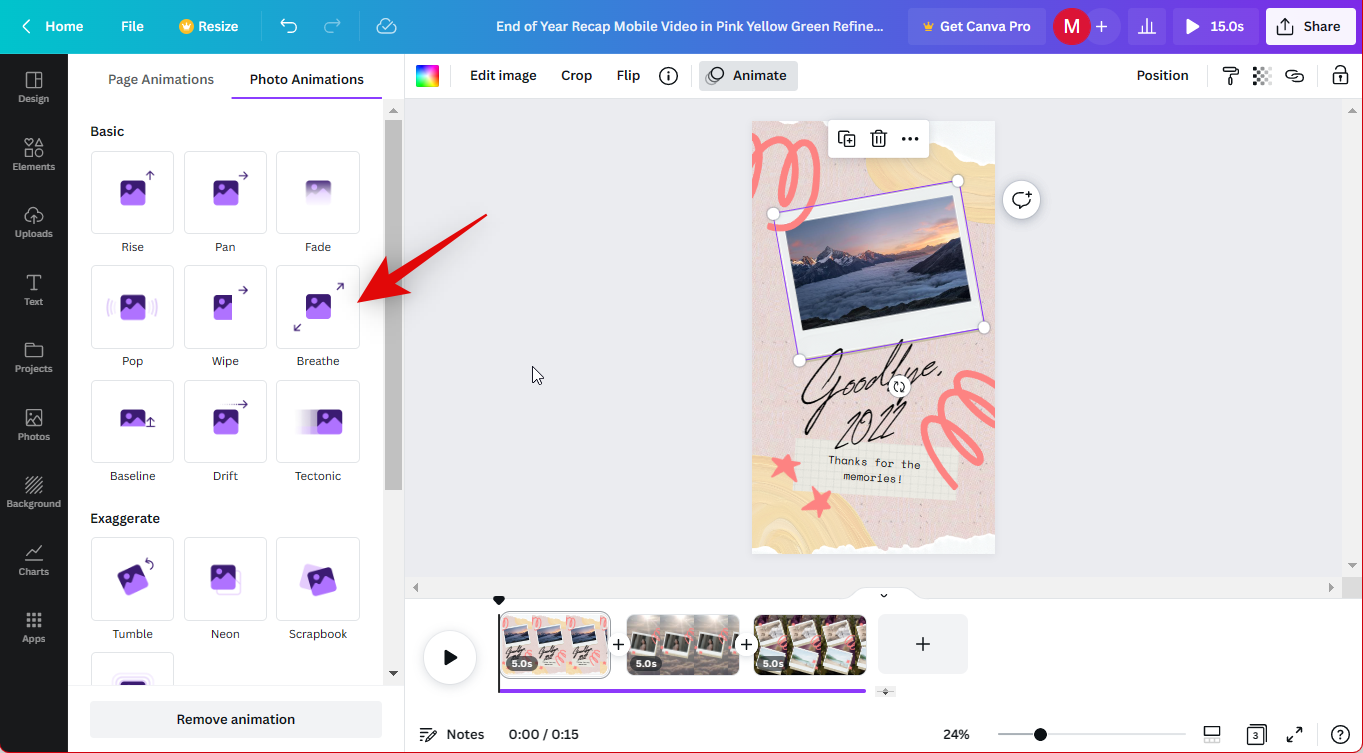Open the insights analytics bar chart icon
This screenshot has height=753, width=1363.
pos(1147,26)
